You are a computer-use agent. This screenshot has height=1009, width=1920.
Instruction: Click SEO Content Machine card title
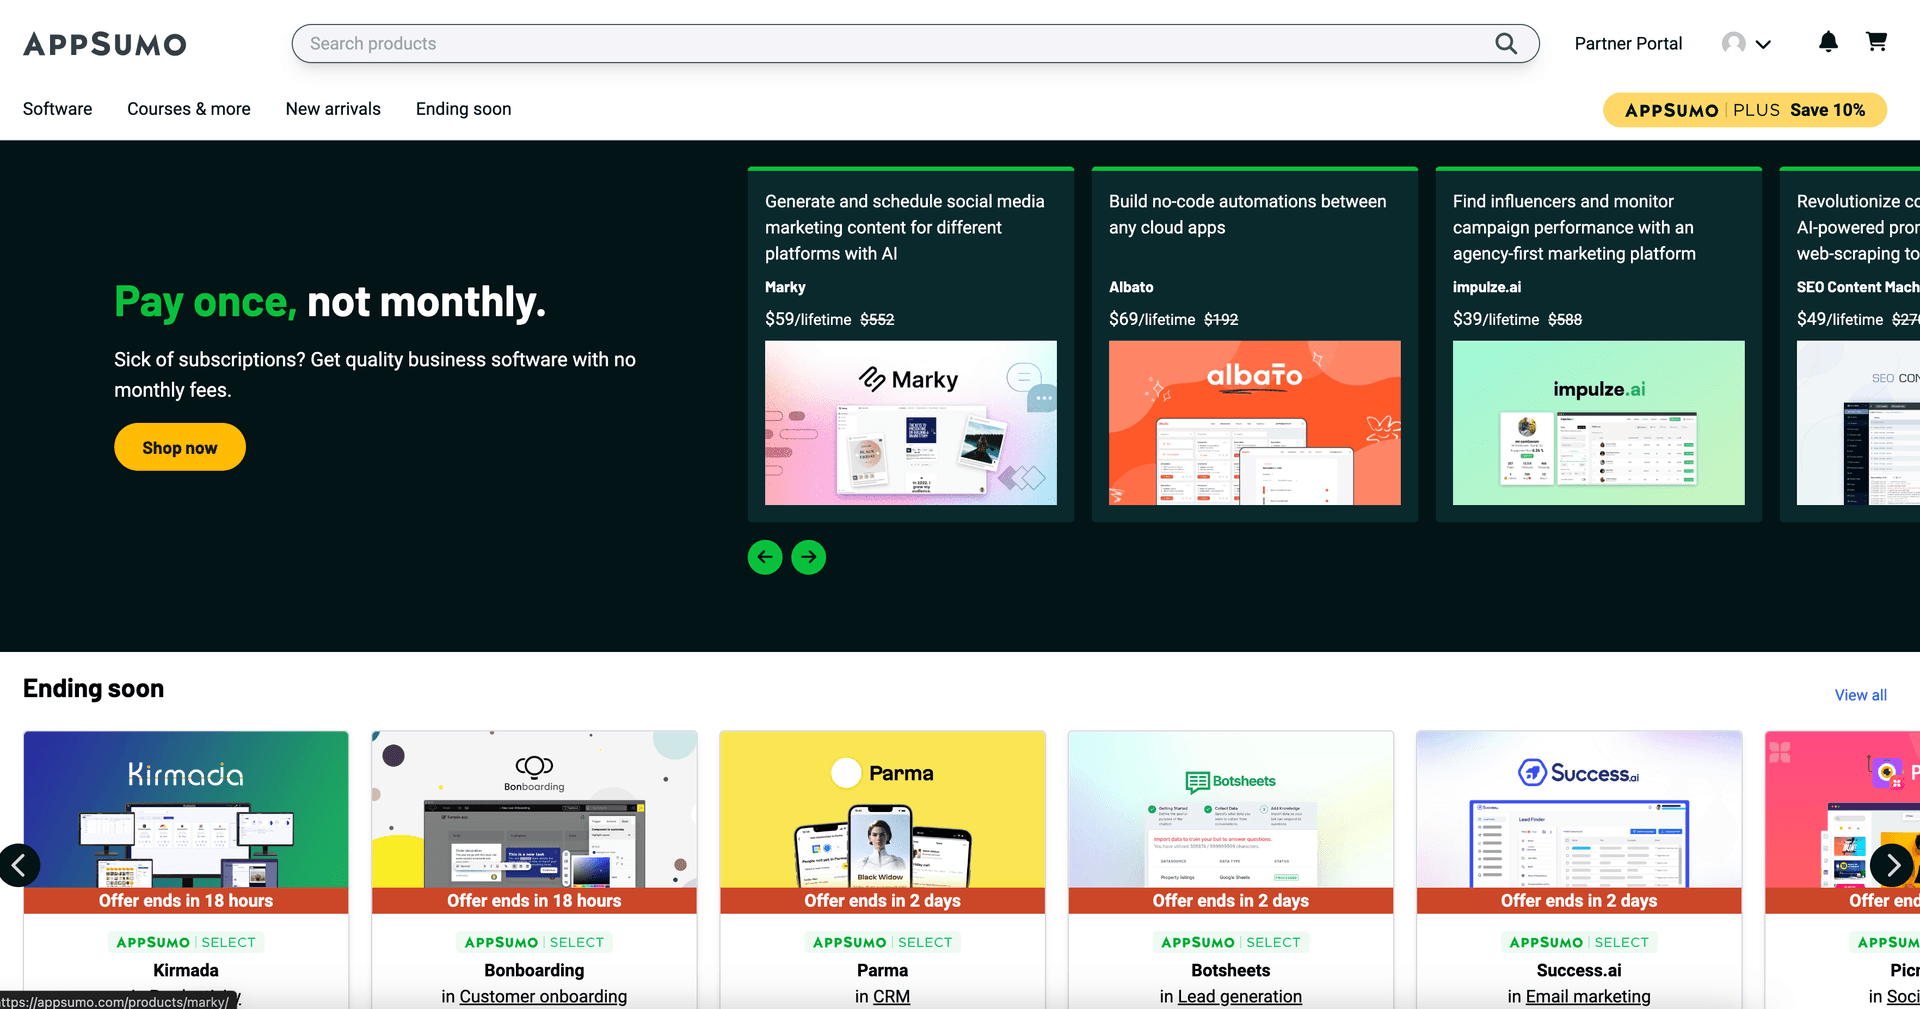click(1858, 287)
